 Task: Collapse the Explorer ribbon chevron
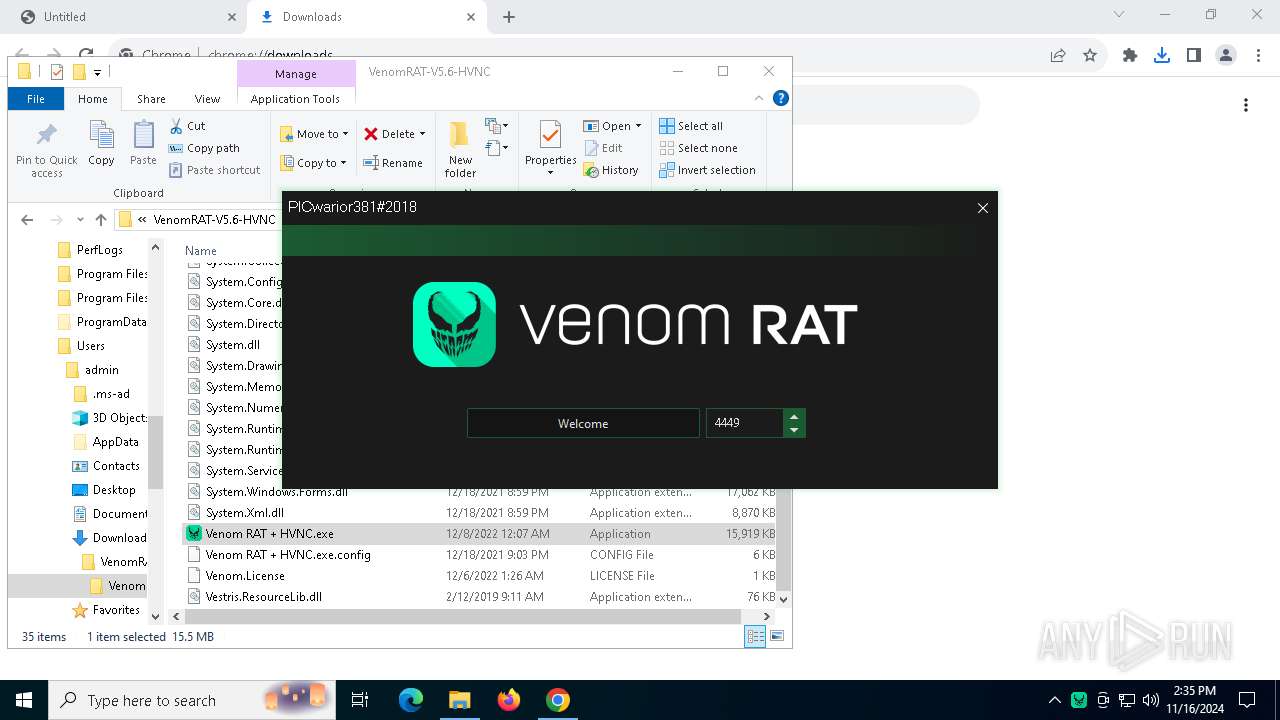click(x=759, y=98)
